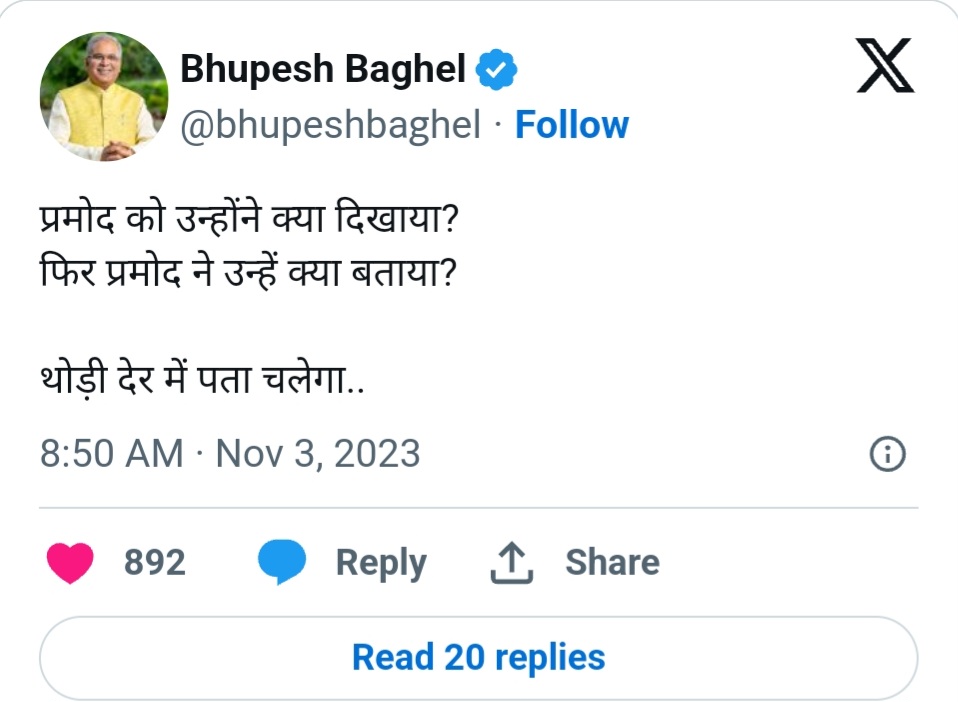Click the X logo in the corner
958x702 pixels.
[x=886, y=62]
